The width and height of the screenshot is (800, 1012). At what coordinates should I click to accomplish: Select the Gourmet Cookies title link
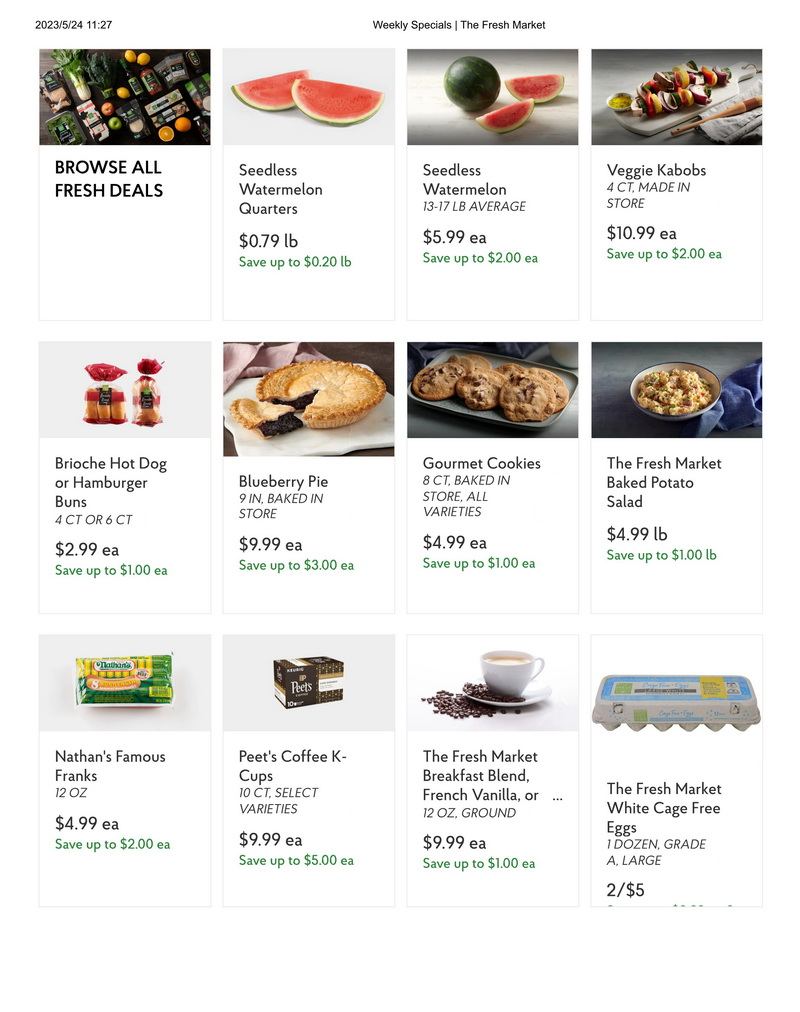coord(481,463)
